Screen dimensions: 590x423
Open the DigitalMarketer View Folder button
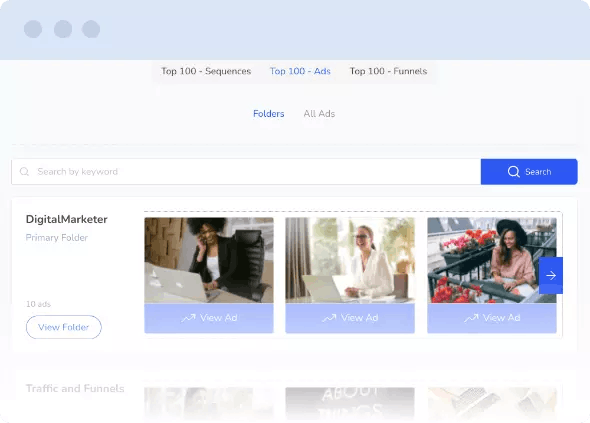(64, 327)
